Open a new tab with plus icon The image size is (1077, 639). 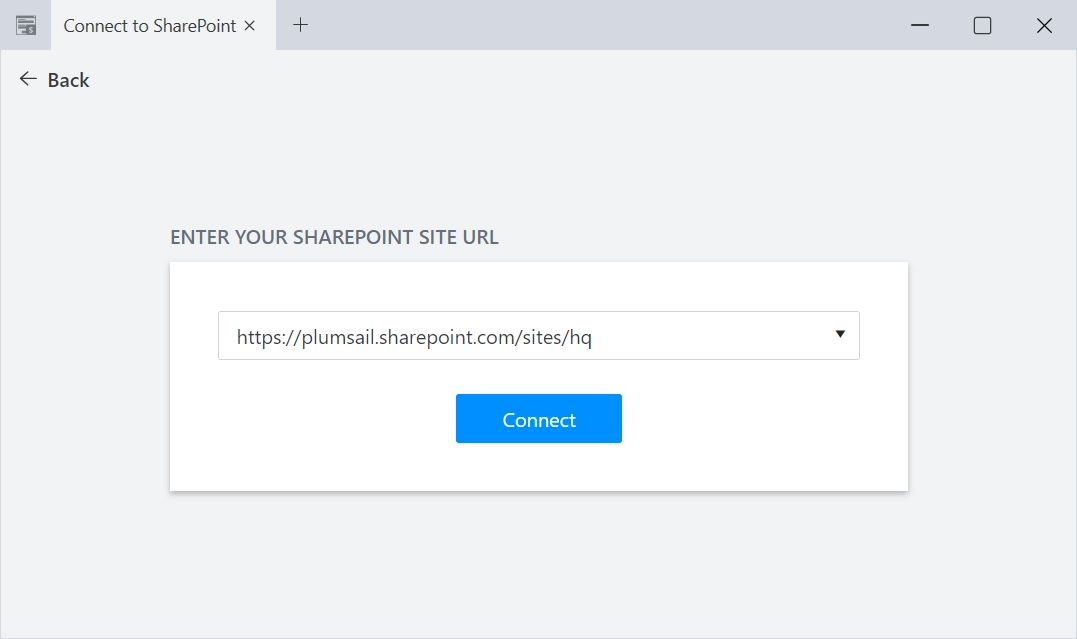[300, 25]
